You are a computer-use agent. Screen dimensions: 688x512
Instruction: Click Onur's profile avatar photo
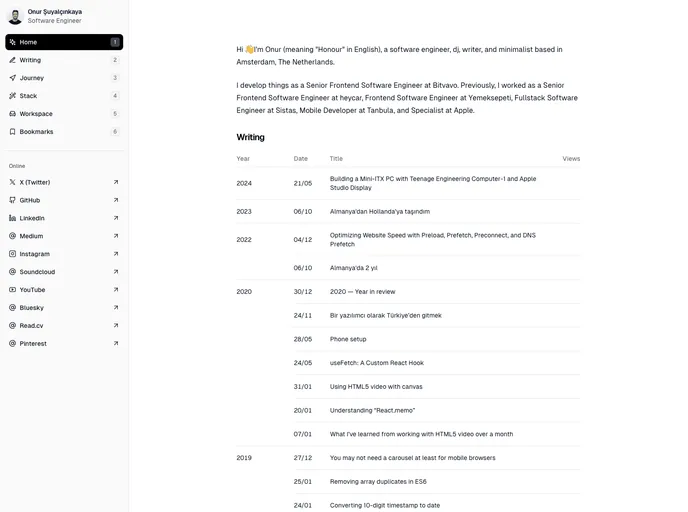coord(14,16)
